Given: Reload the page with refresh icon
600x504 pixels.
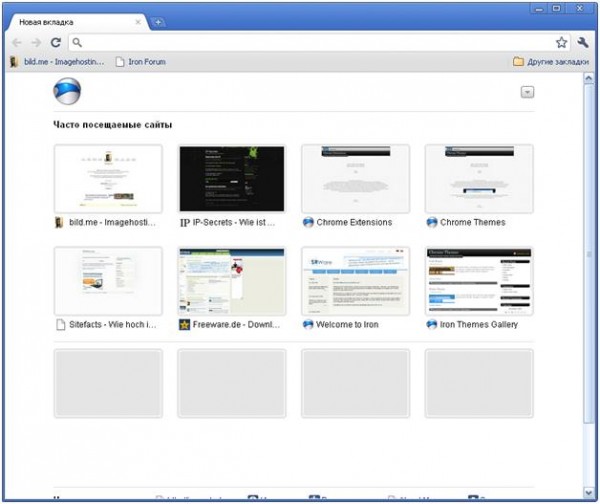Looking at the screenshot, I should coord(56,42).
